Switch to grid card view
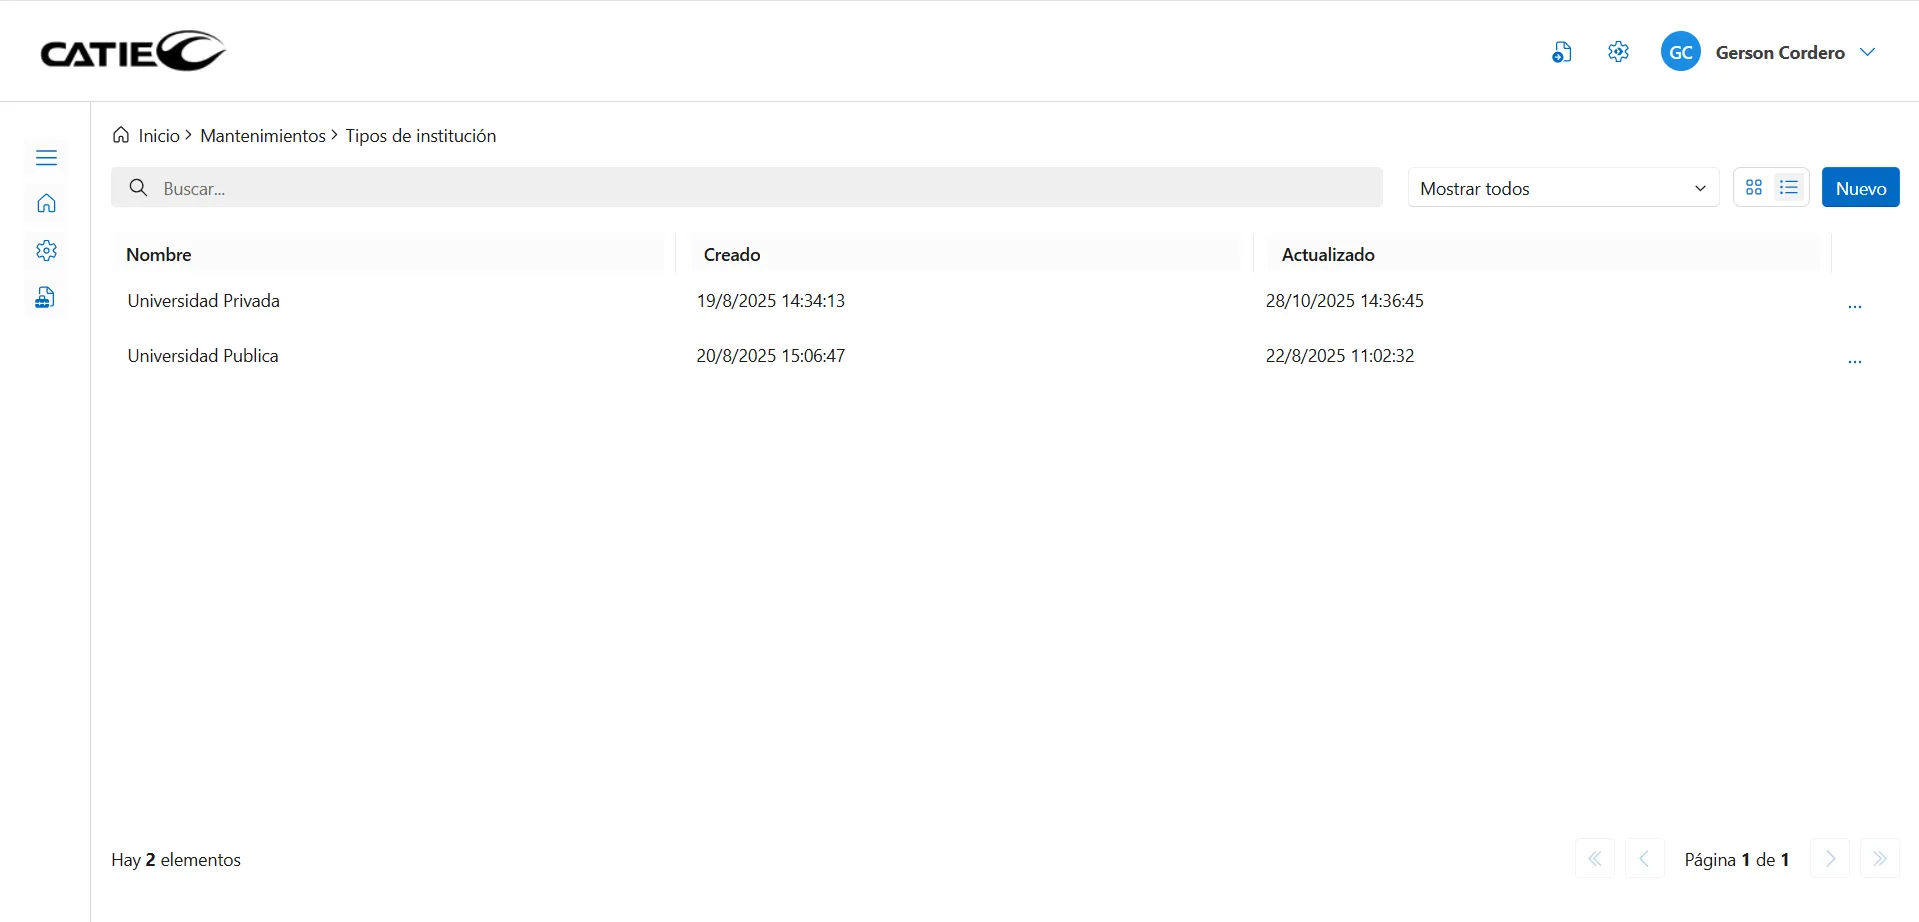The width and height of the screenshot is (1919, 922). [1754, 188]
